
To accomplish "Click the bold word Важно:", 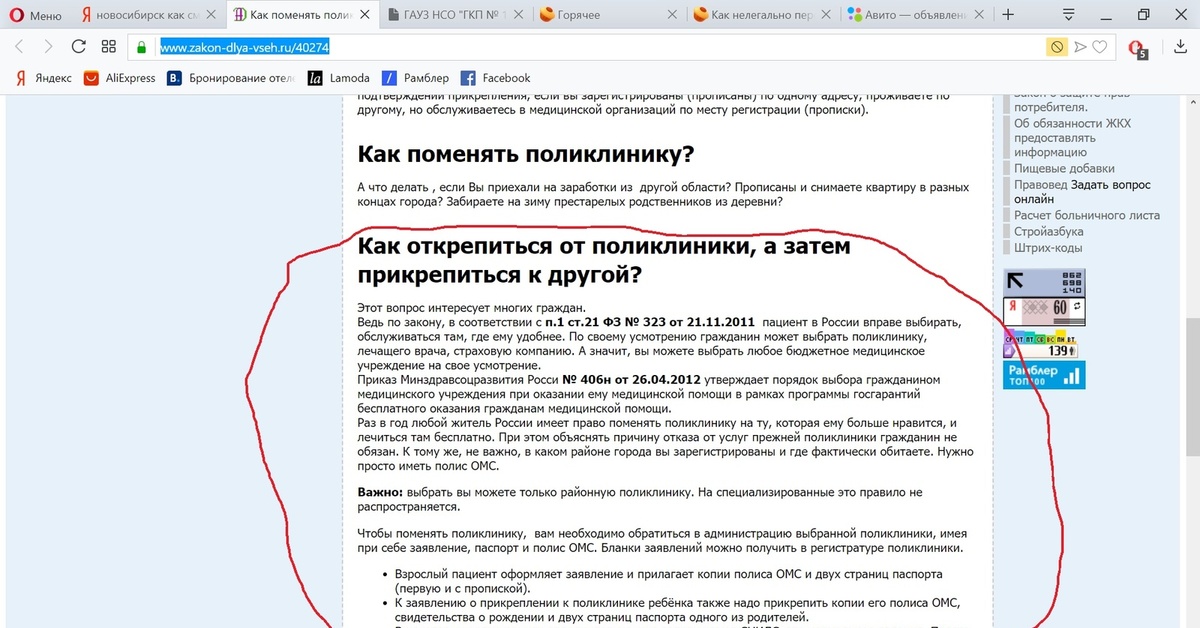I will pyautogui.click(x=381, y=494).
